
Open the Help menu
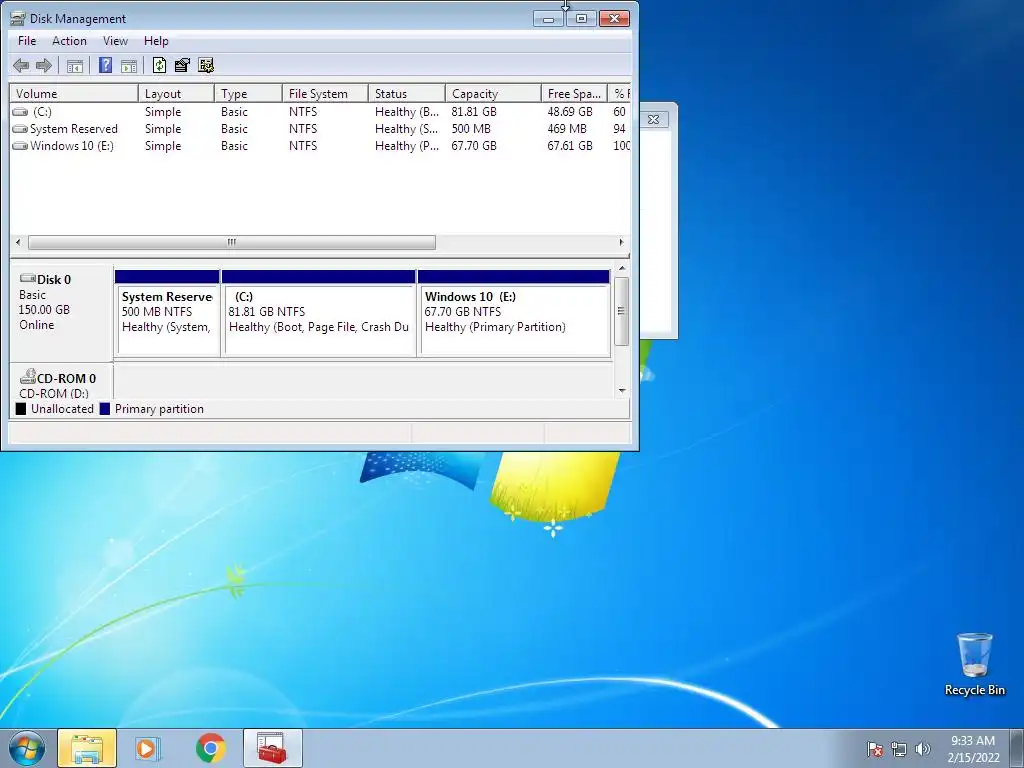pyautogui.click(x=156, y=40)
